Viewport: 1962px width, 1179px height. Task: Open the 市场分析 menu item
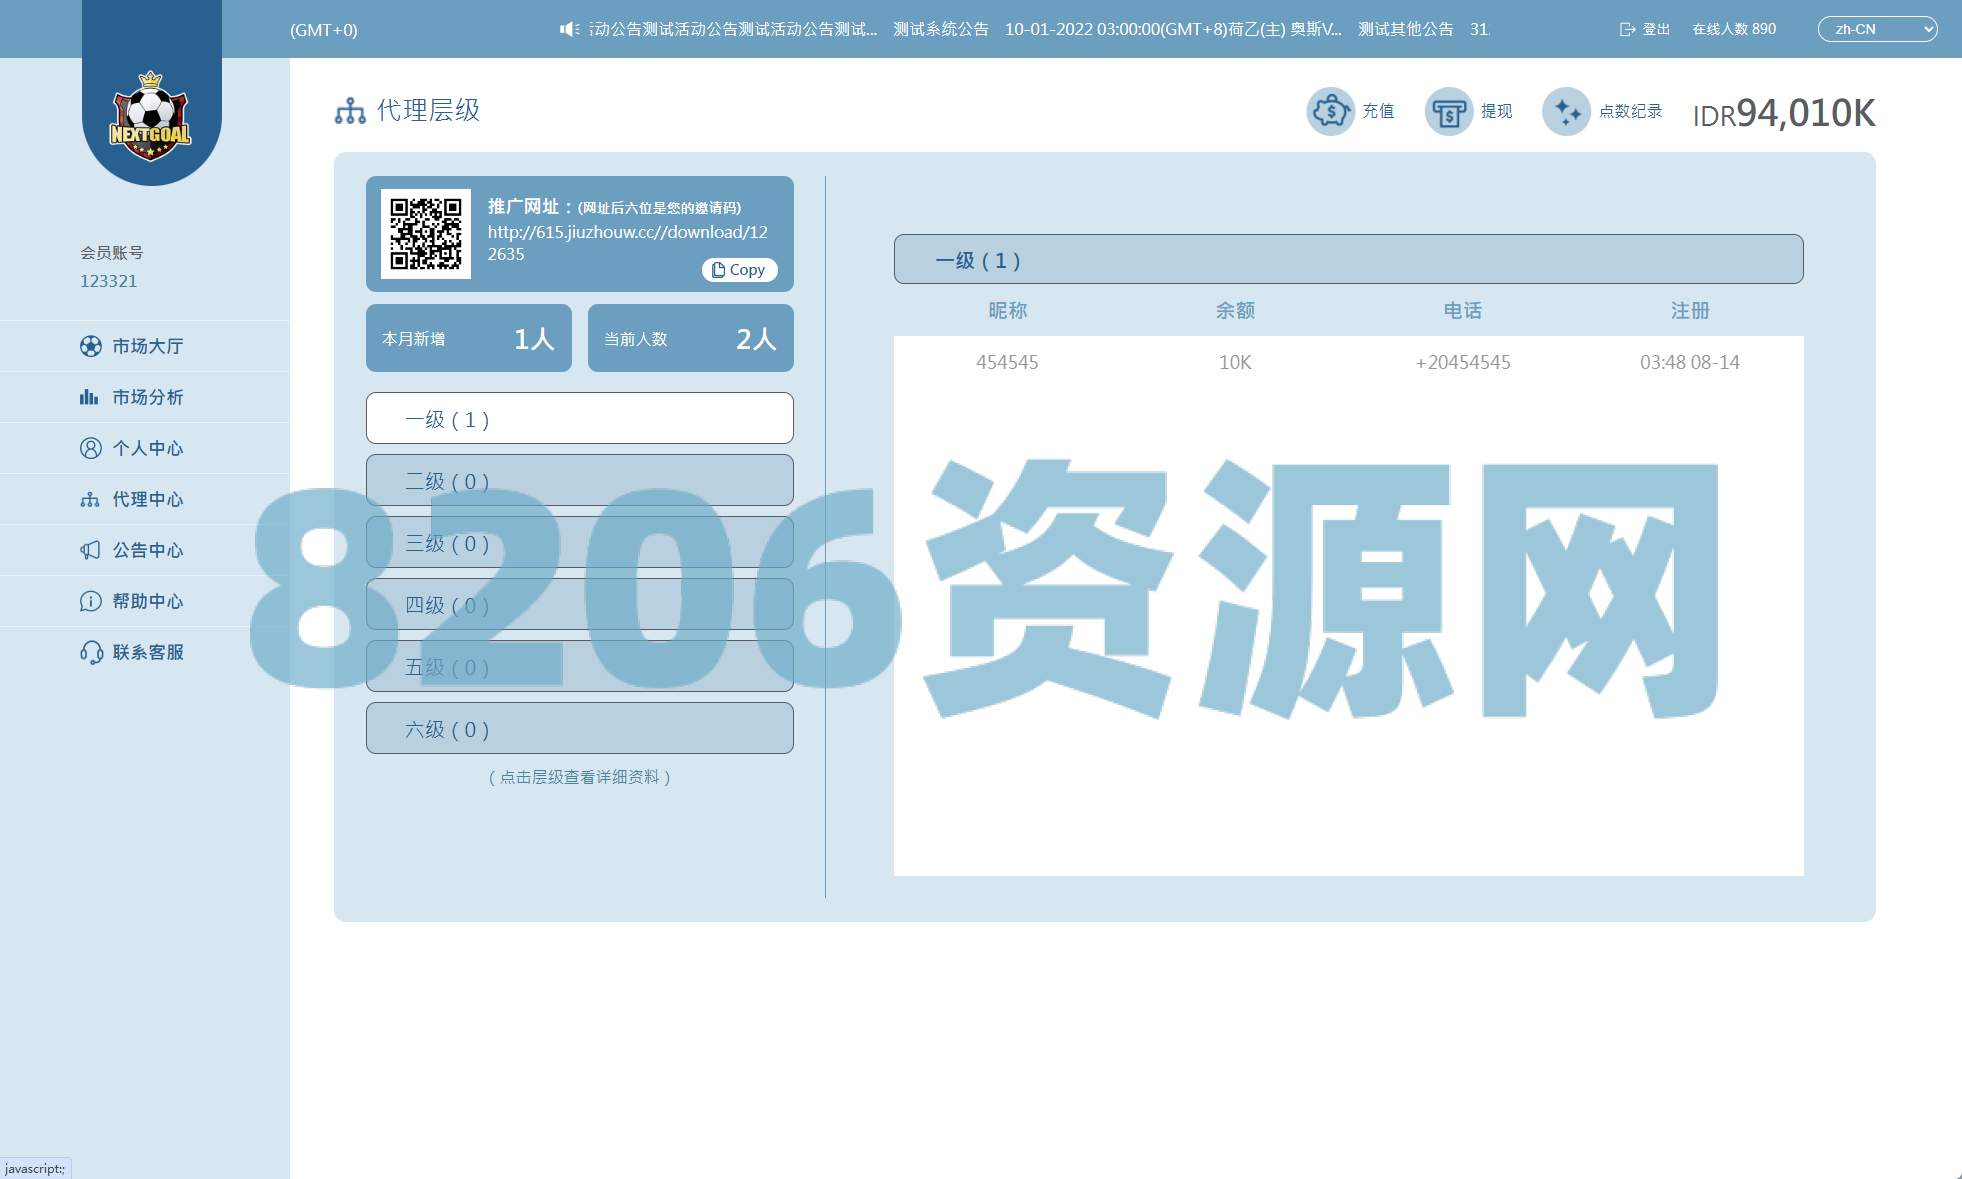pyautogui.click(x=147, y=397)
